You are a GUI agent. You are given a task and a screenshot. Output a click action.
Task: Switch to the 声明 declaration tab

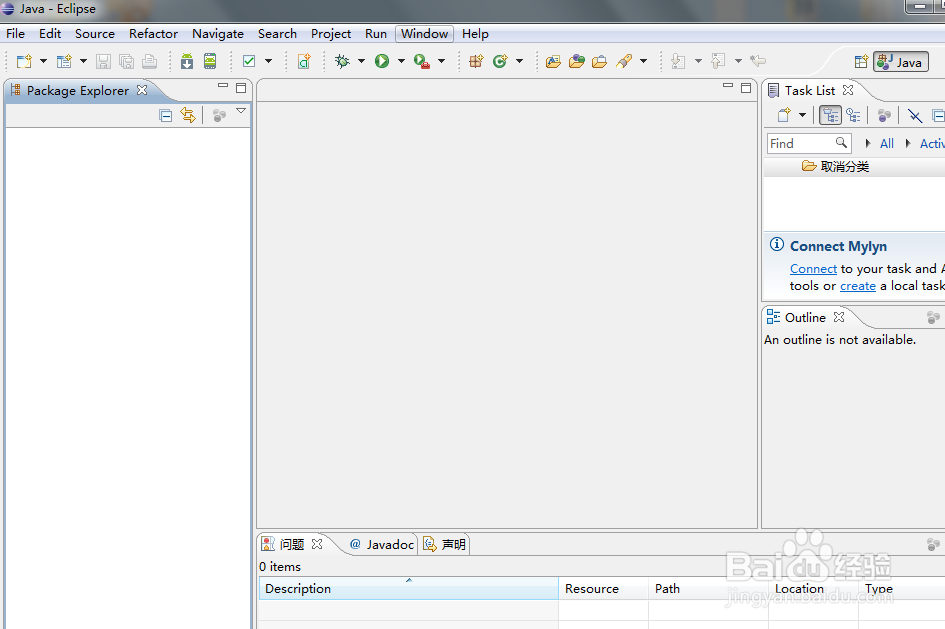coord(445,544)
